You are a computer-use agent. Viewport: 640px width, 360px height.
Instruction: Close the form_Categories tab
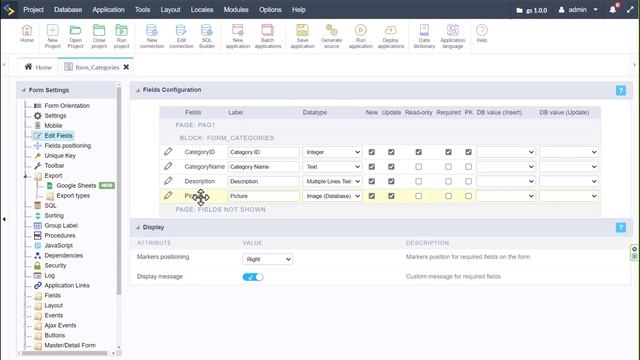tap(126, 67)
